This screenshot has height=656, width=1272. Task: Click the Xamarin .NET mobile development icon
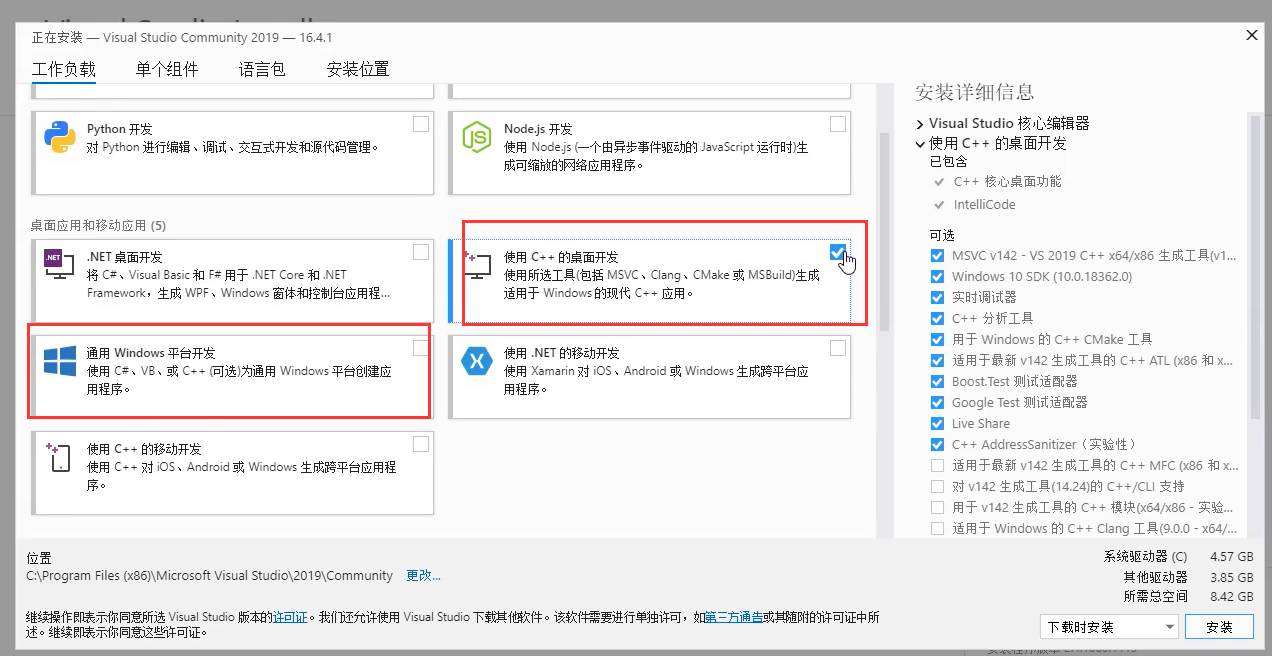477,360
